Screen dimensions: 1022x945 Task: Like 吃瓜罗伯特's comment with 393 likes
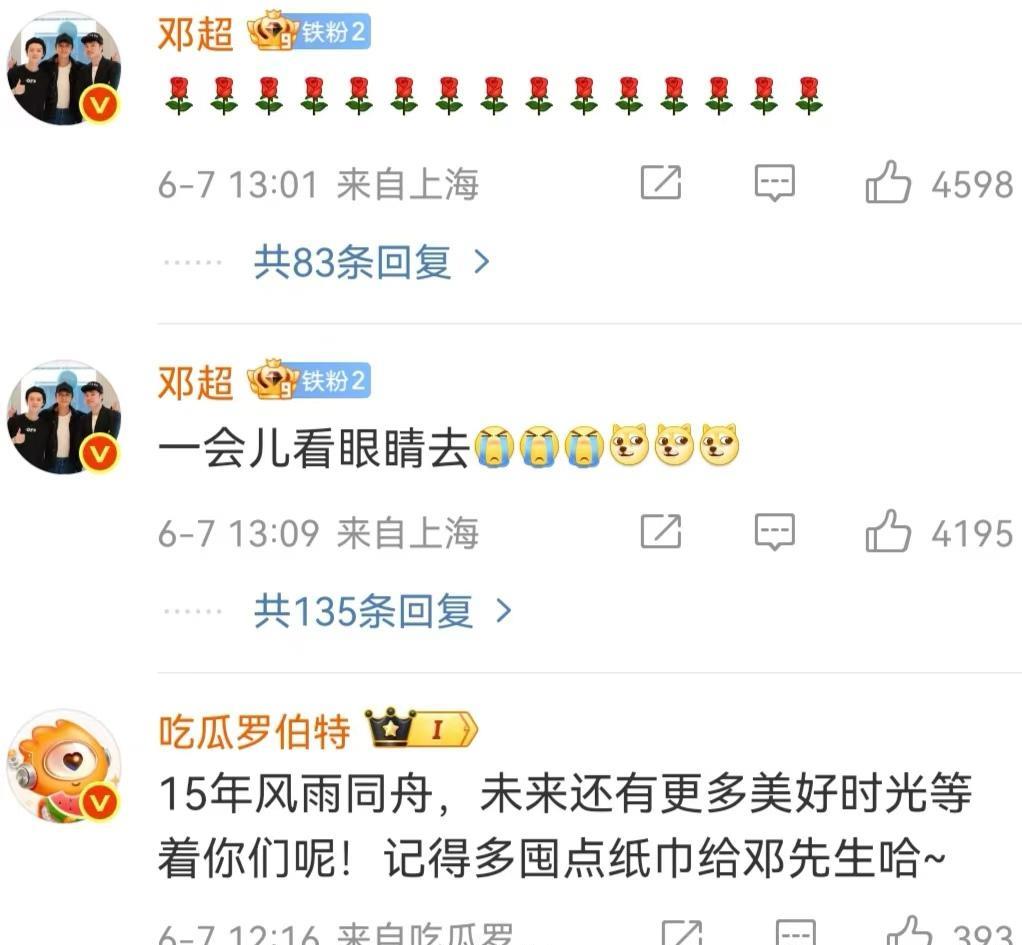point(910,932)
